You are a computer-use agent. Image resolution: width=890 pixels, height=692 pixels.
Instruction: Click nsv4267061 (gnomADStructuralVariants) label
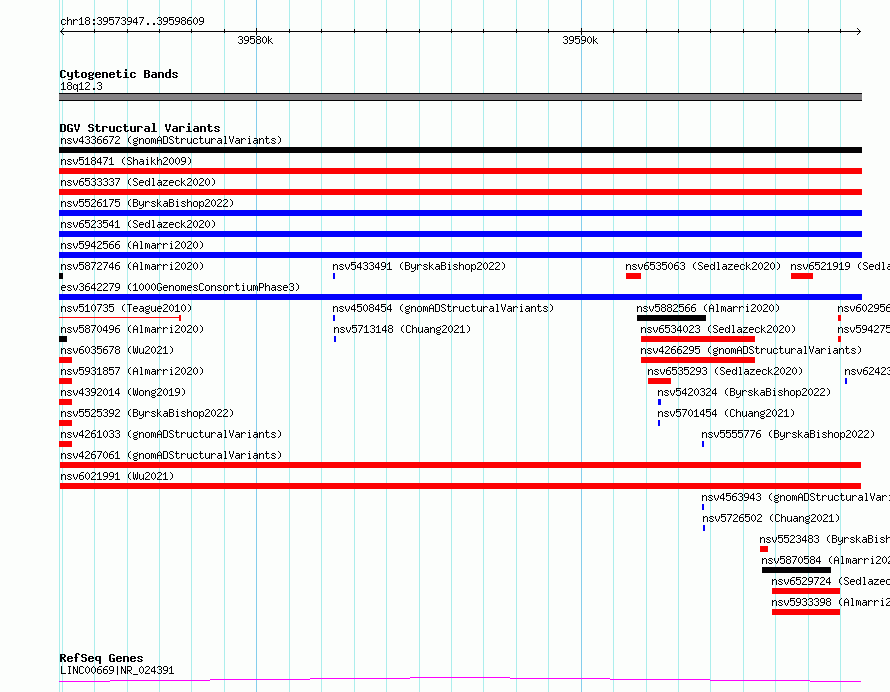[x=171, y=455]
